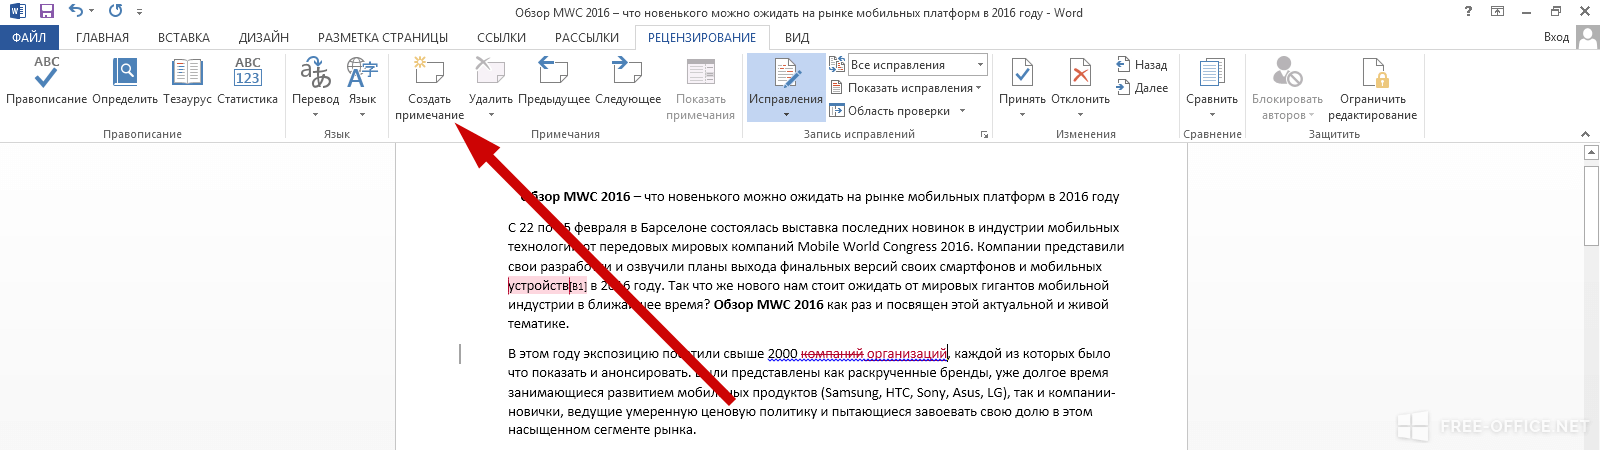Open the Исправления dropdown arrow
1600x450 pixels.
(x=786, y=114)
